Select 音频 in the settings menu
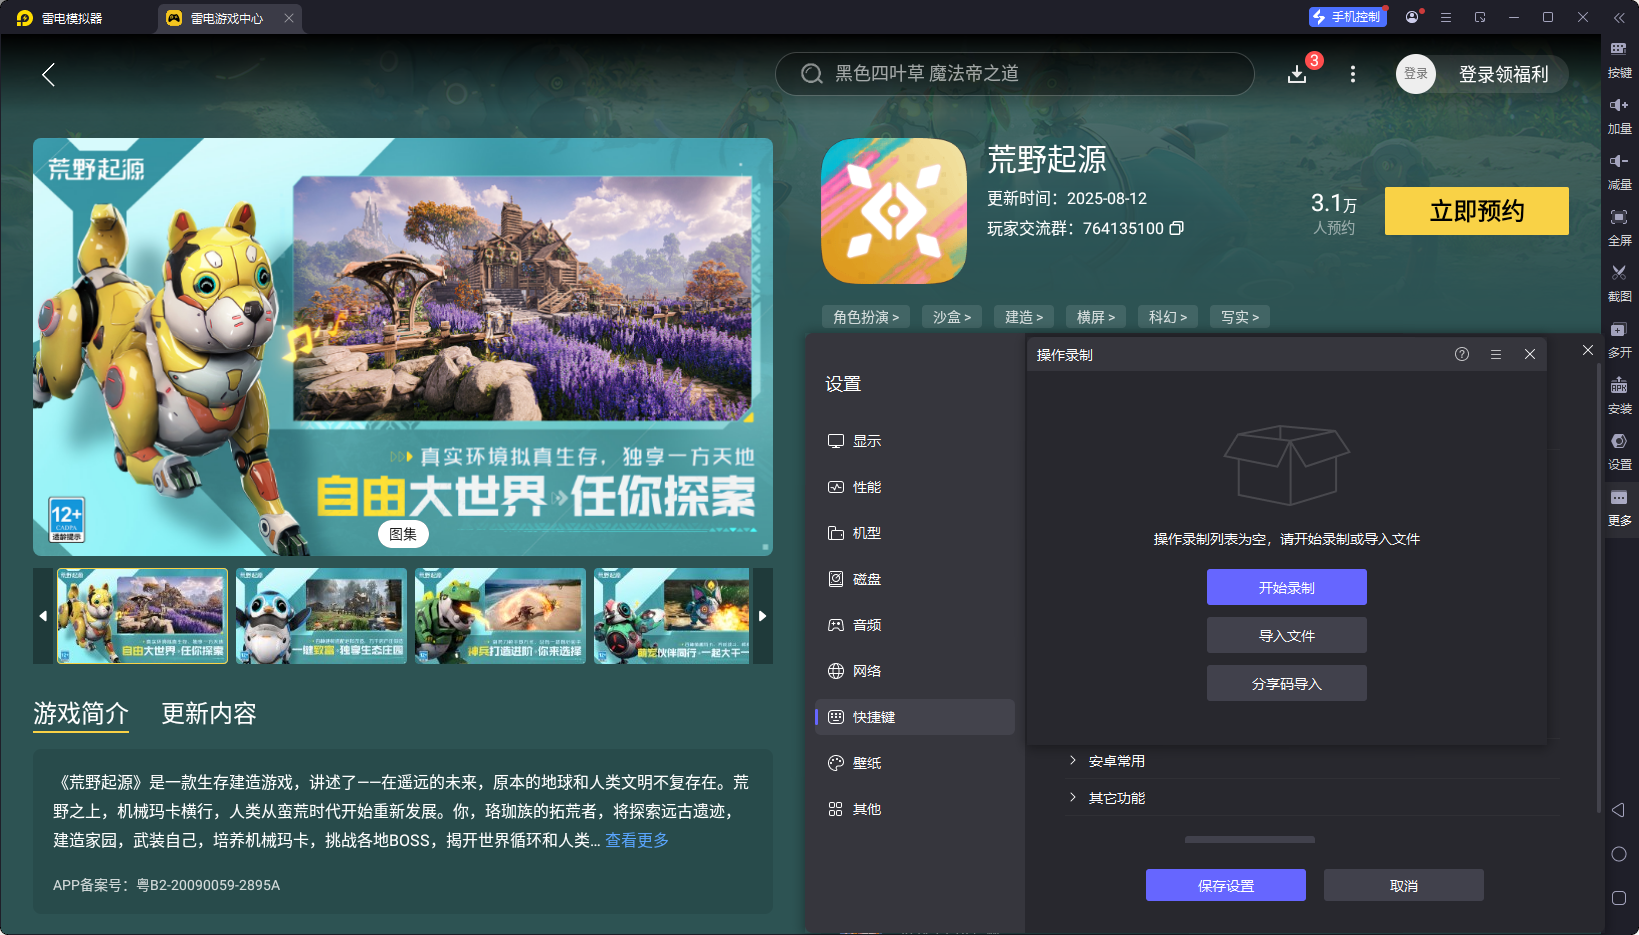This screenshot has height=935, width=1639. point(866,624)
